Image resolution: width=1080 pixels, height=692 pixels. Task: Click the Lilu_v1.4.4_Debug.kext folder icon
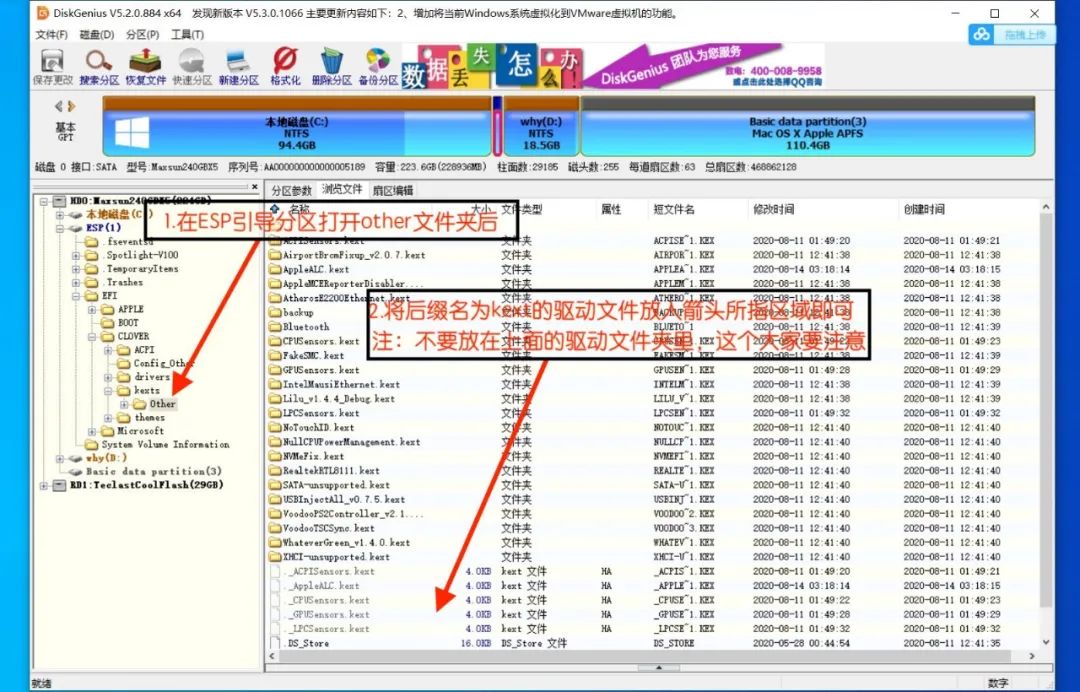(x=275, y=399)
